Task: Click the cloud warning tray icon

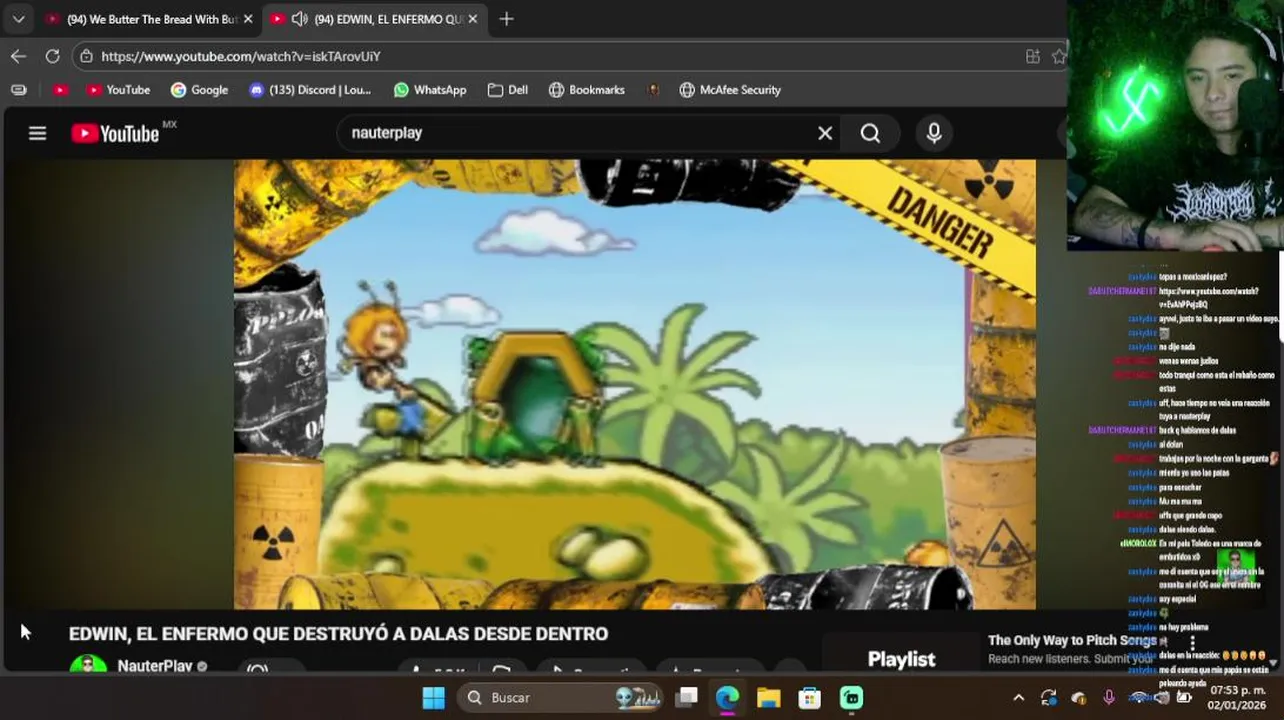Action: coord(1078,697)
